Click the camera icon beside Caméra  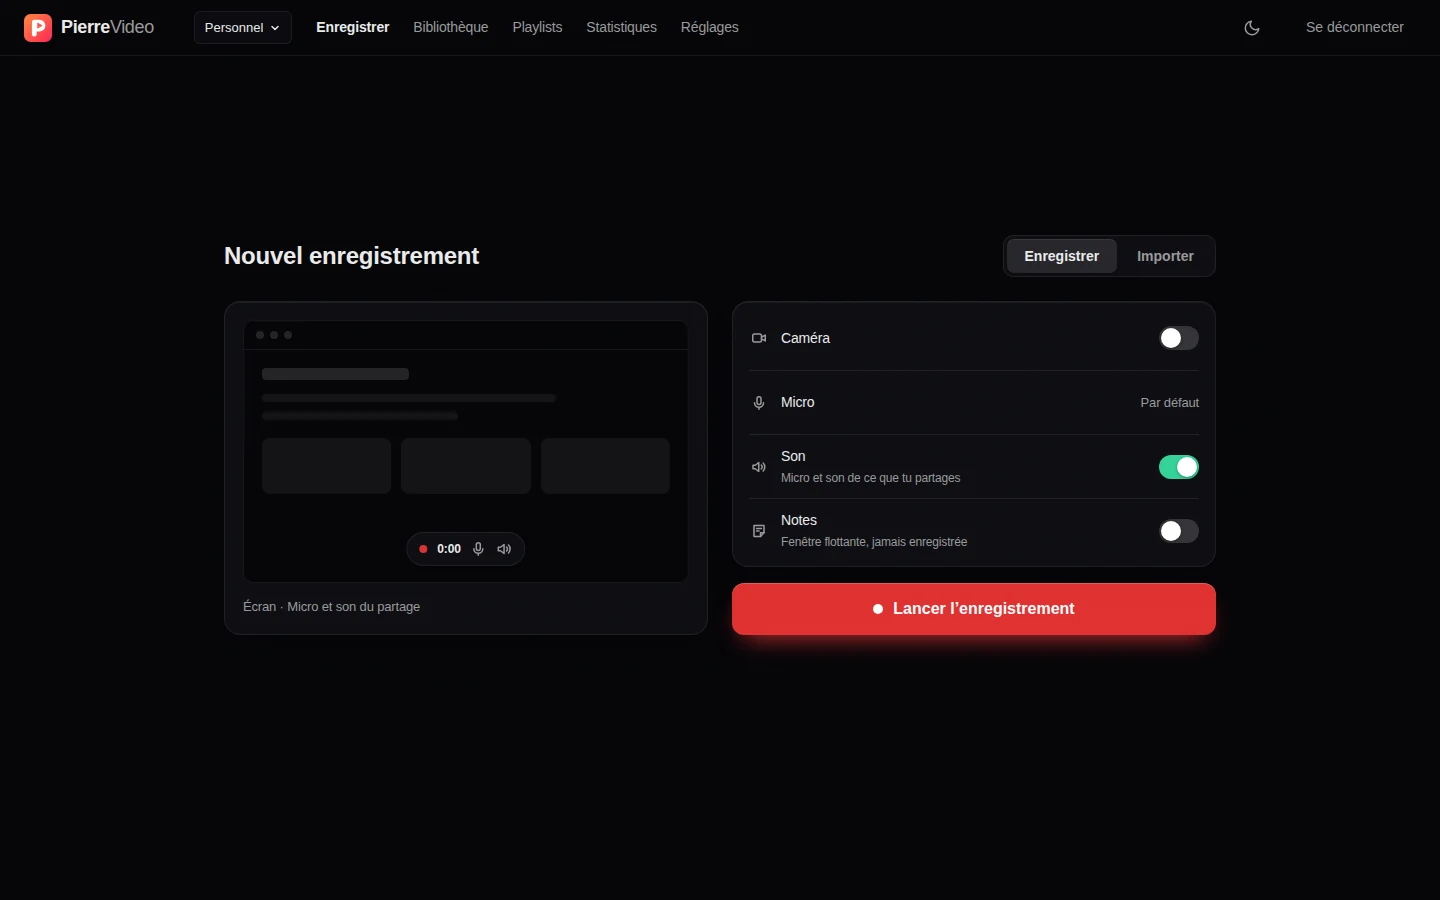[759, 338]
